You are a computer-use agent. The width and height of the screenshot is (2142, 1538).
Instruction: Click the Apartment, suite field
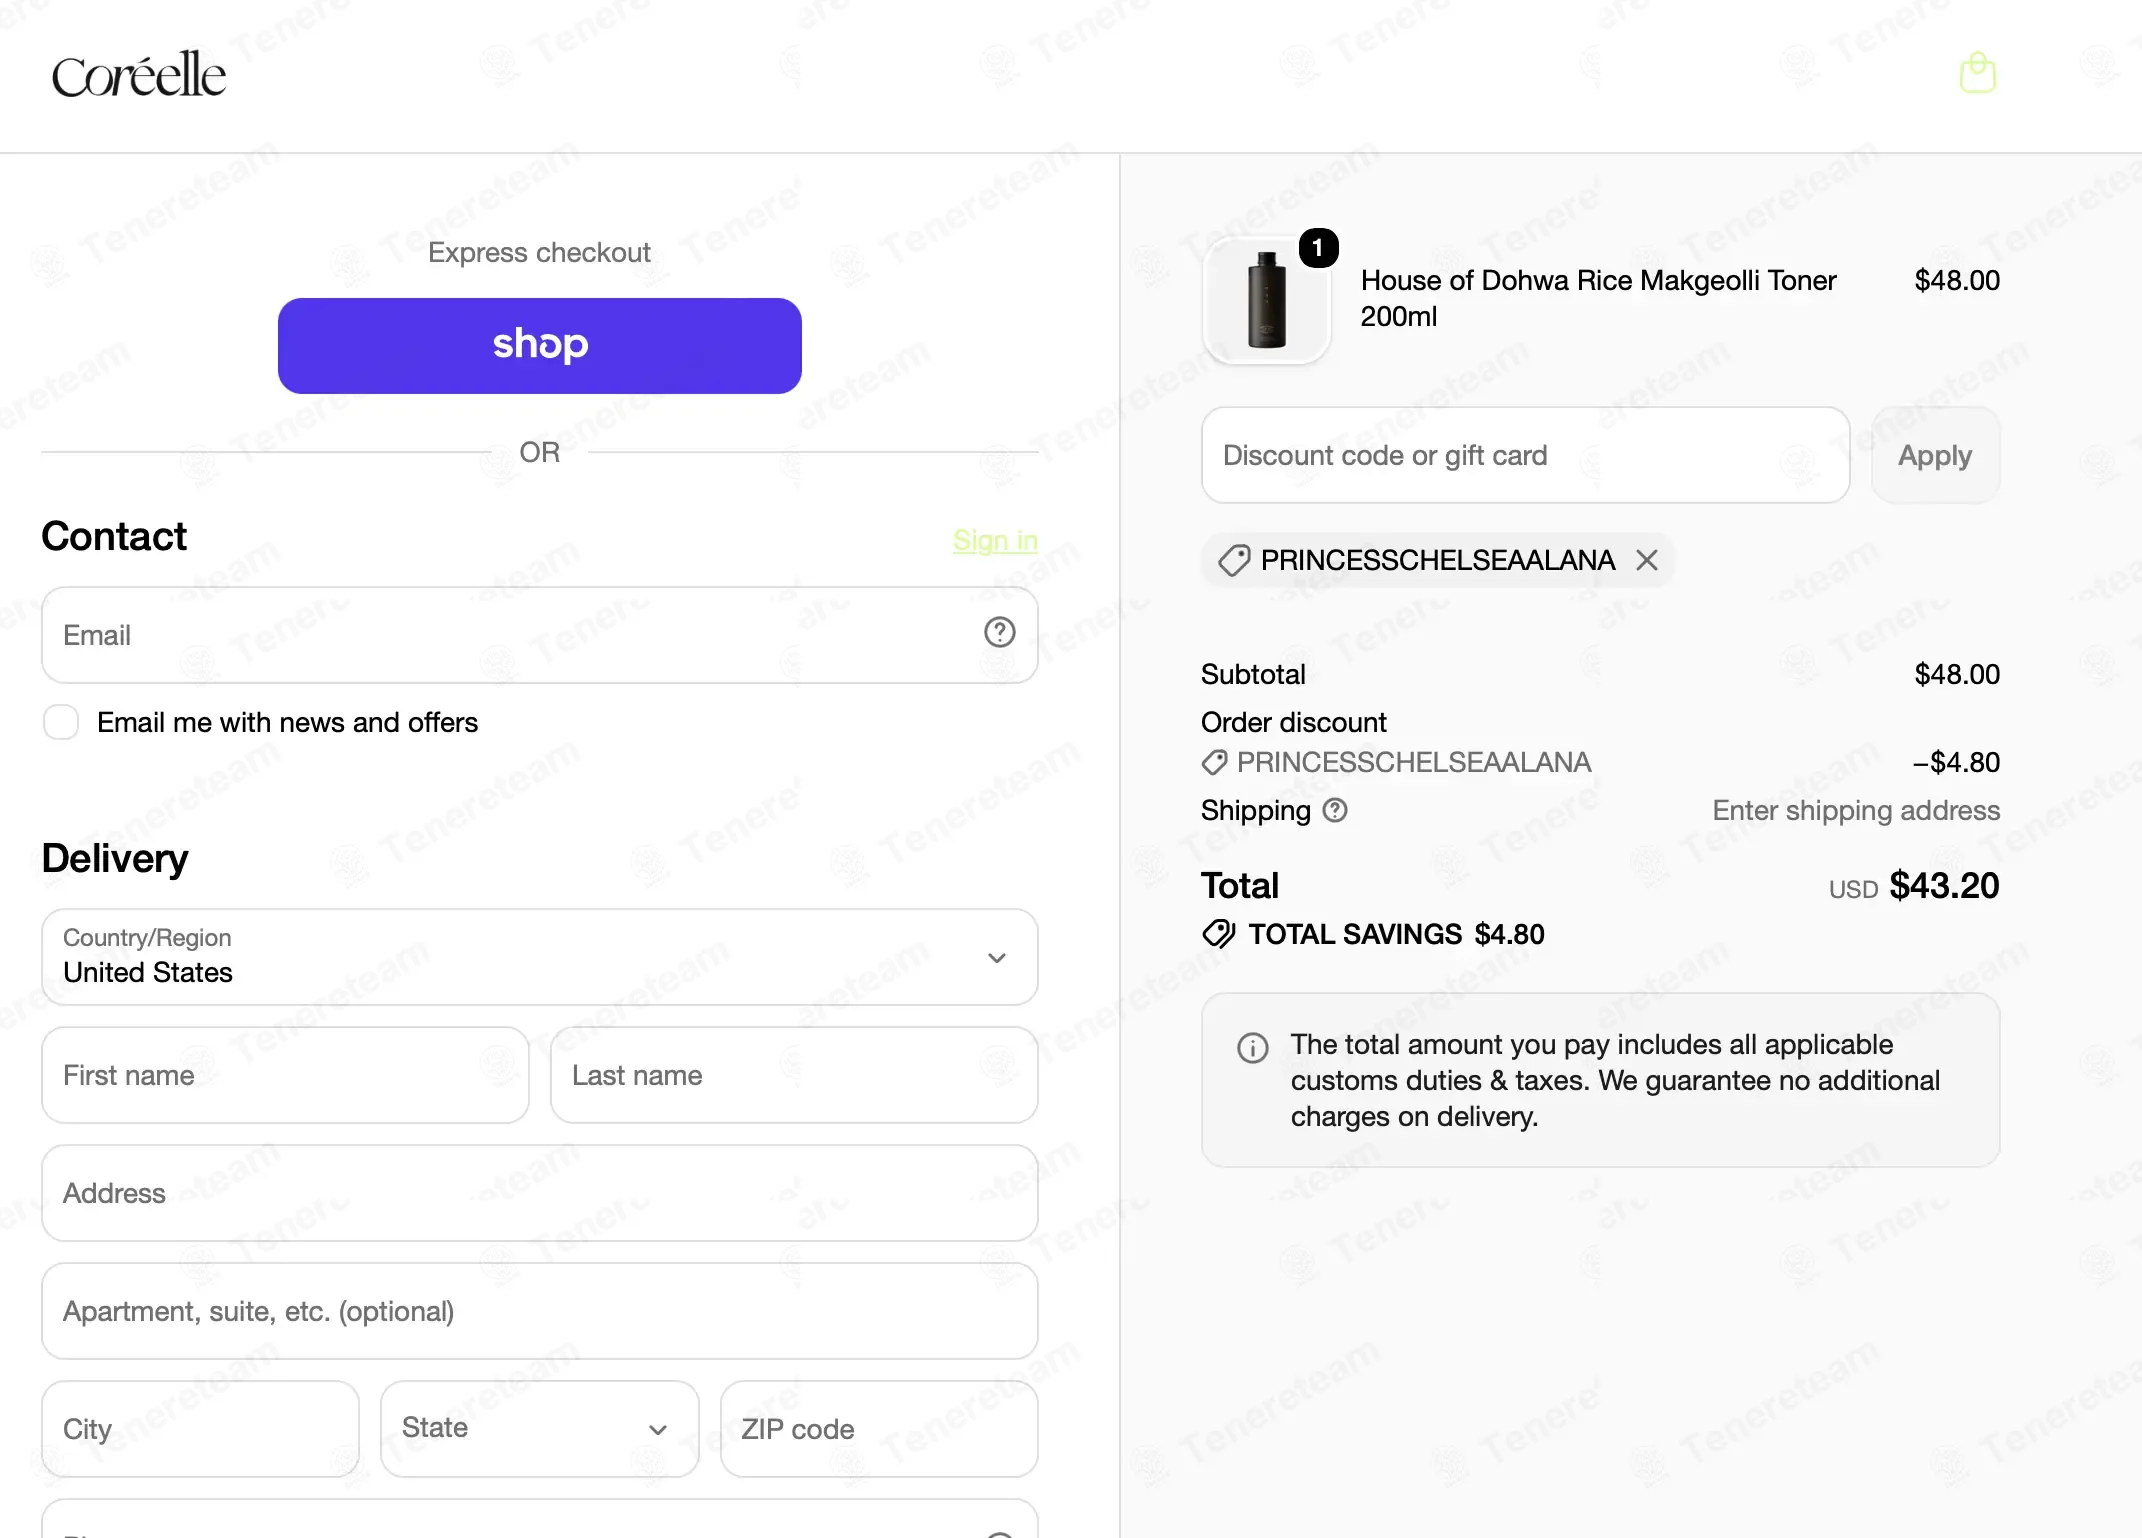click(x=540, y=1311)
